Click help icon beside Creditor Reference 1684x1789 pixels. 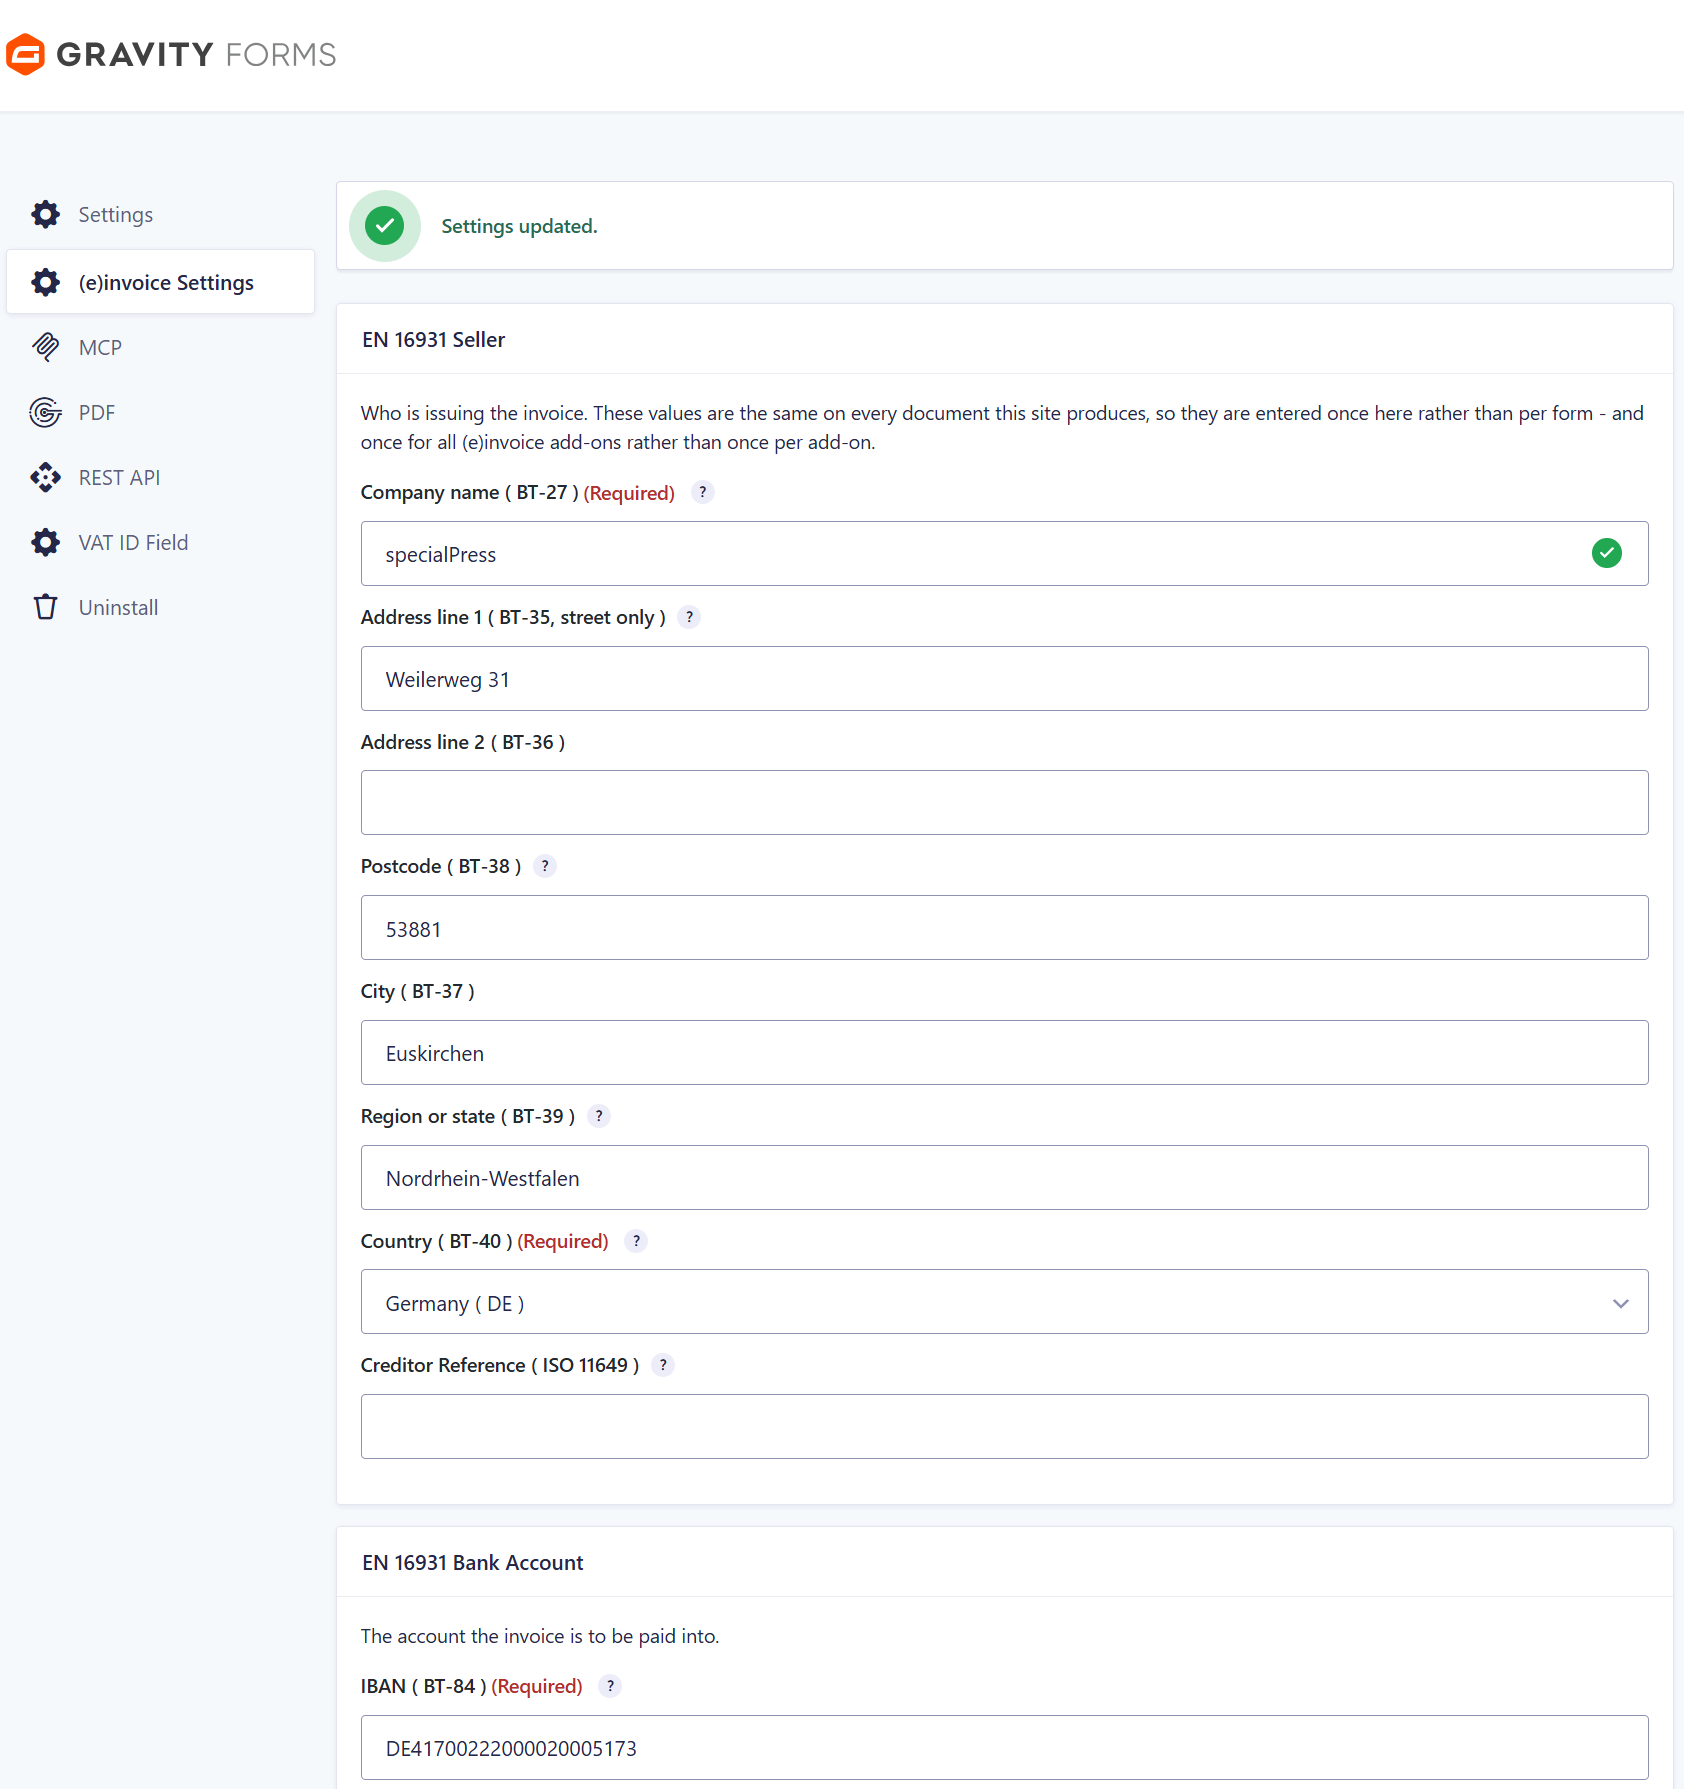click(663, 1365)
